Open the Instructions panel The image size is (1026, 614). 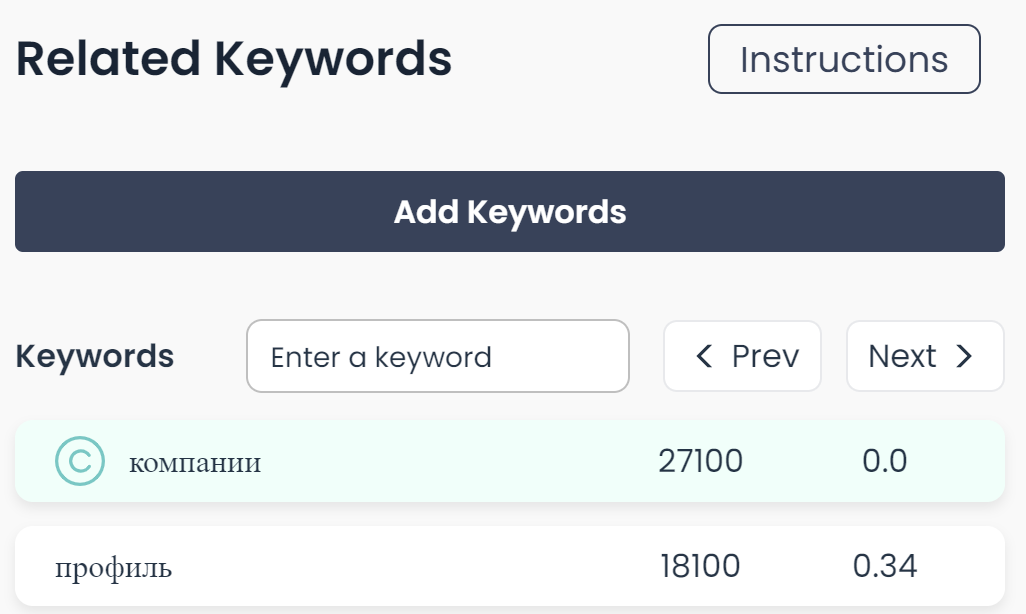coord(844,59)
